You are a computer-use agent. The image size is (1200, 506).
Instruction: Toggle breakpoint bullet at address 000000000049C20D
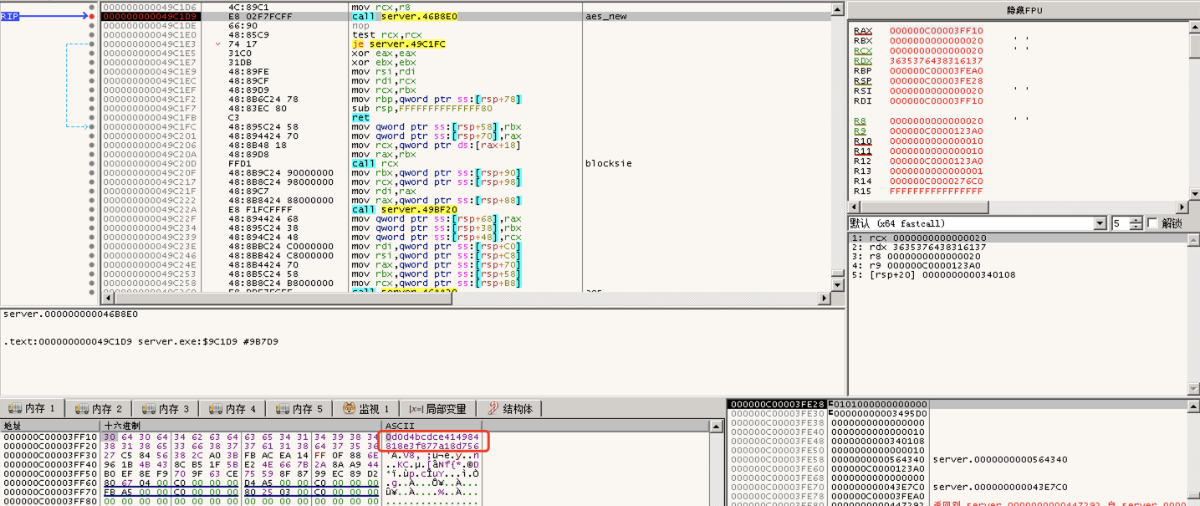pos(92,163)
